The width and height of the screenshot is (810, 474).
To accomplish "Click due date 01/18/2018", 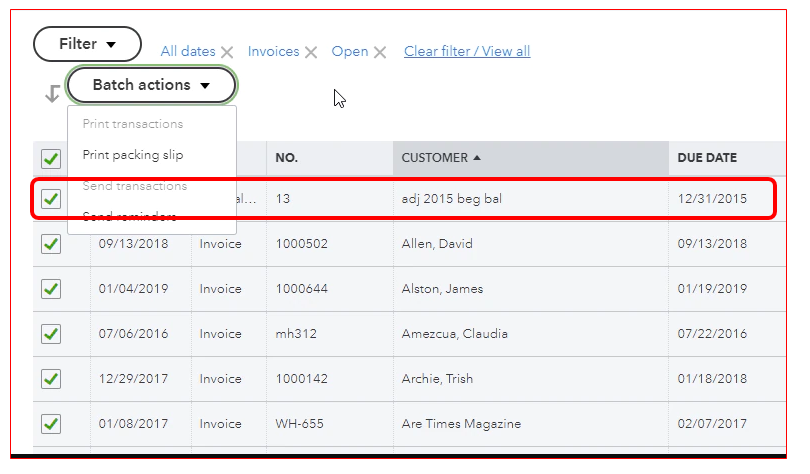I will (x=712, y=379).
